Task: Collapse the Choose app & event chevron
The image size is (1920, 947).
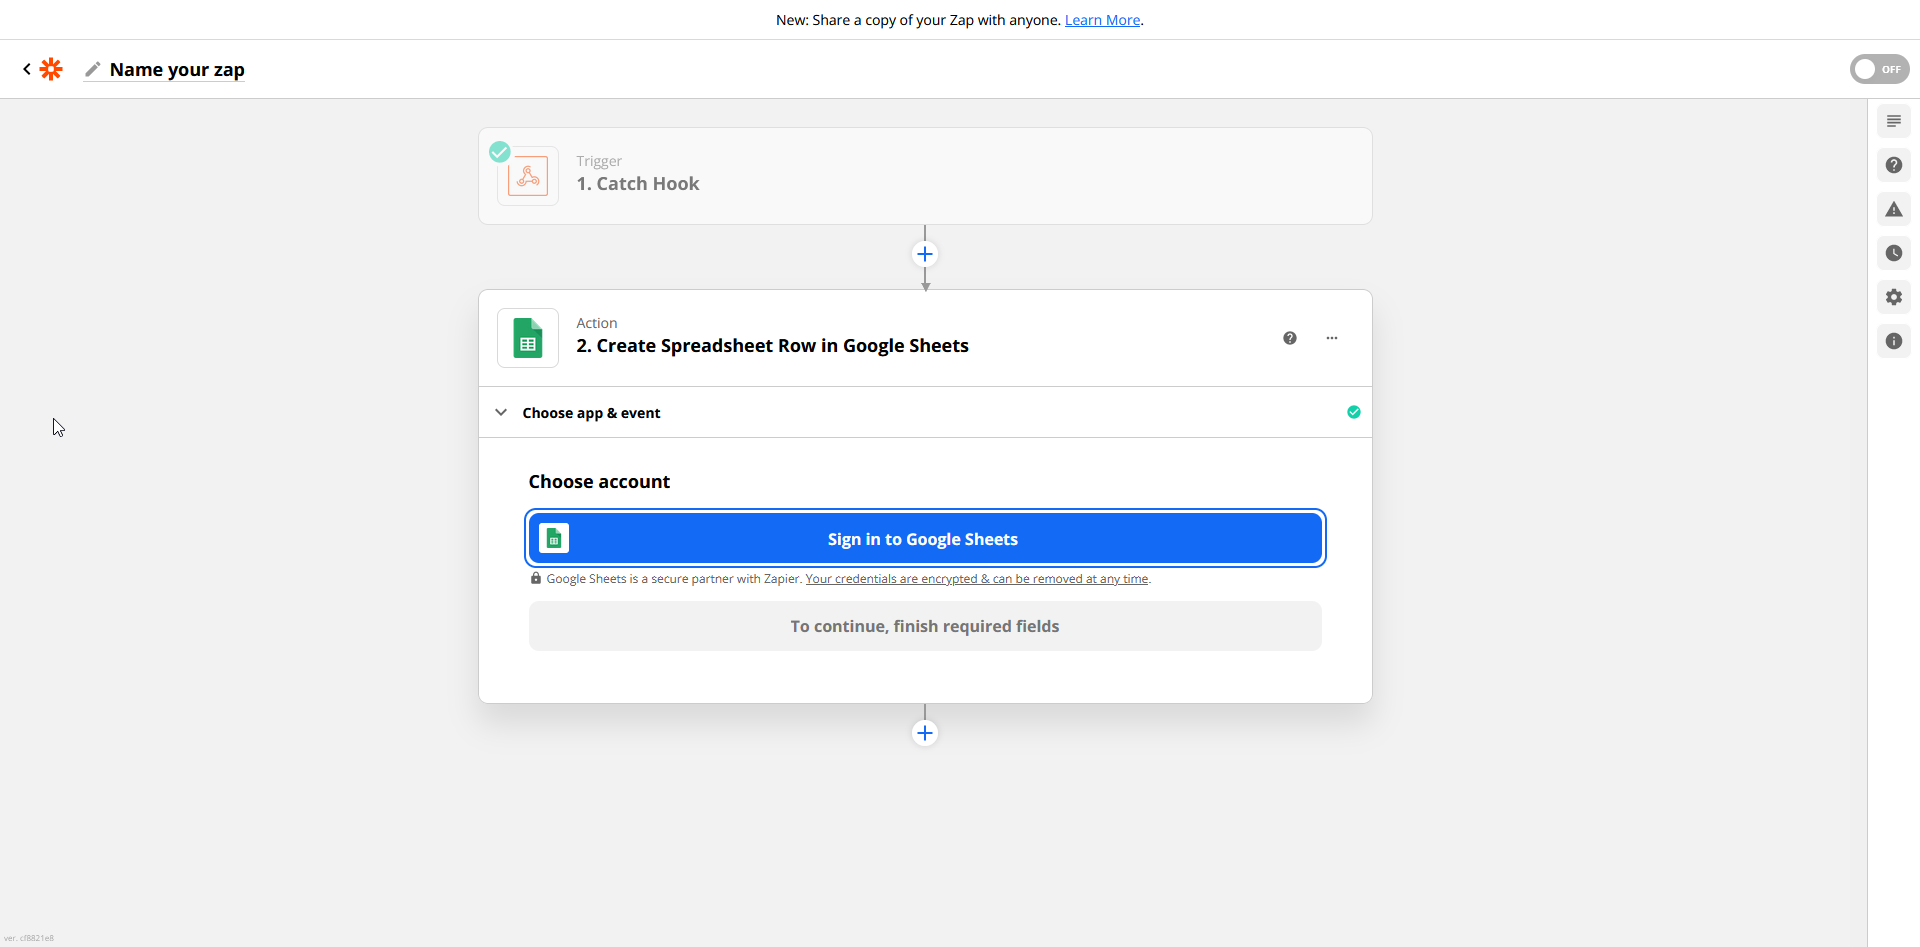Action: (x=501, y=412)
